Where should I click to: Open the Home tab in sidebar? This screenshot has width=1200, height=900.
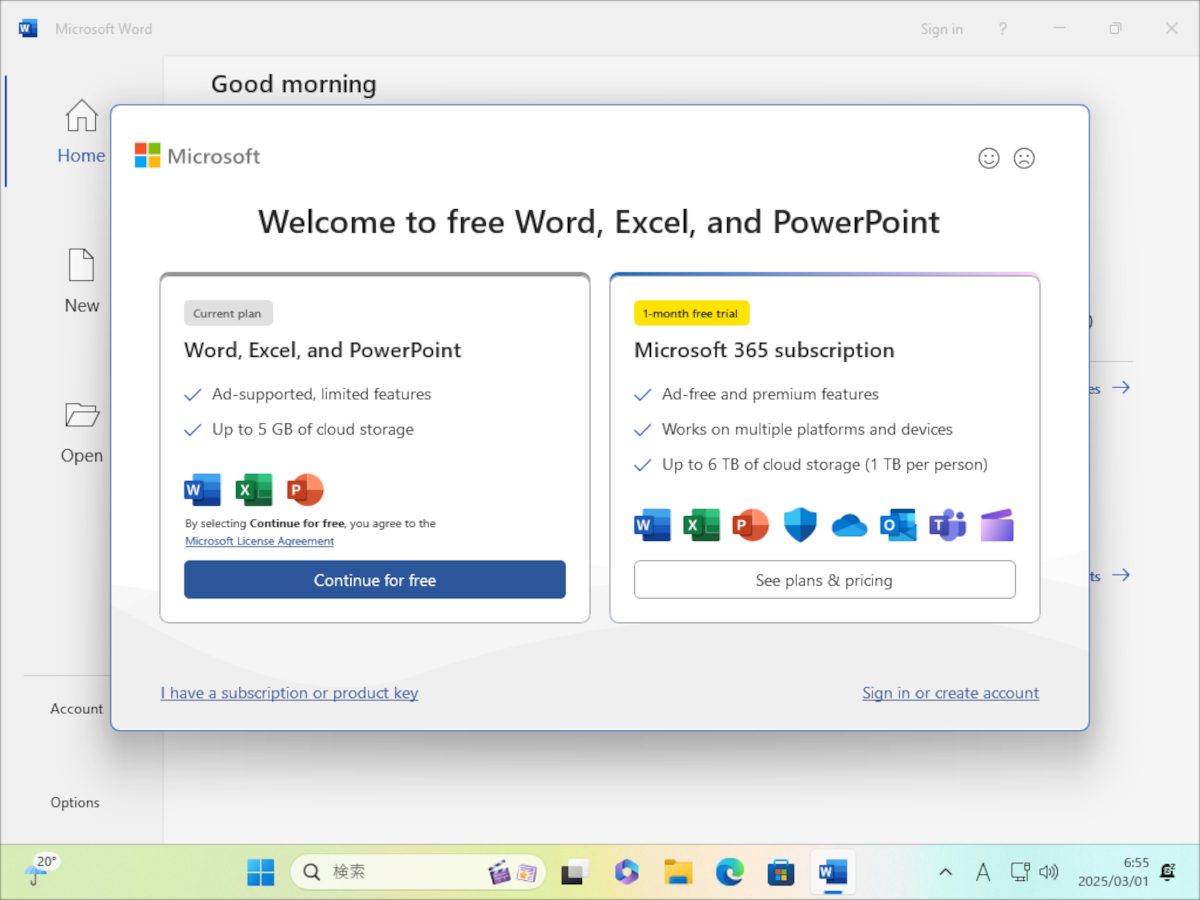coord(81,132)
